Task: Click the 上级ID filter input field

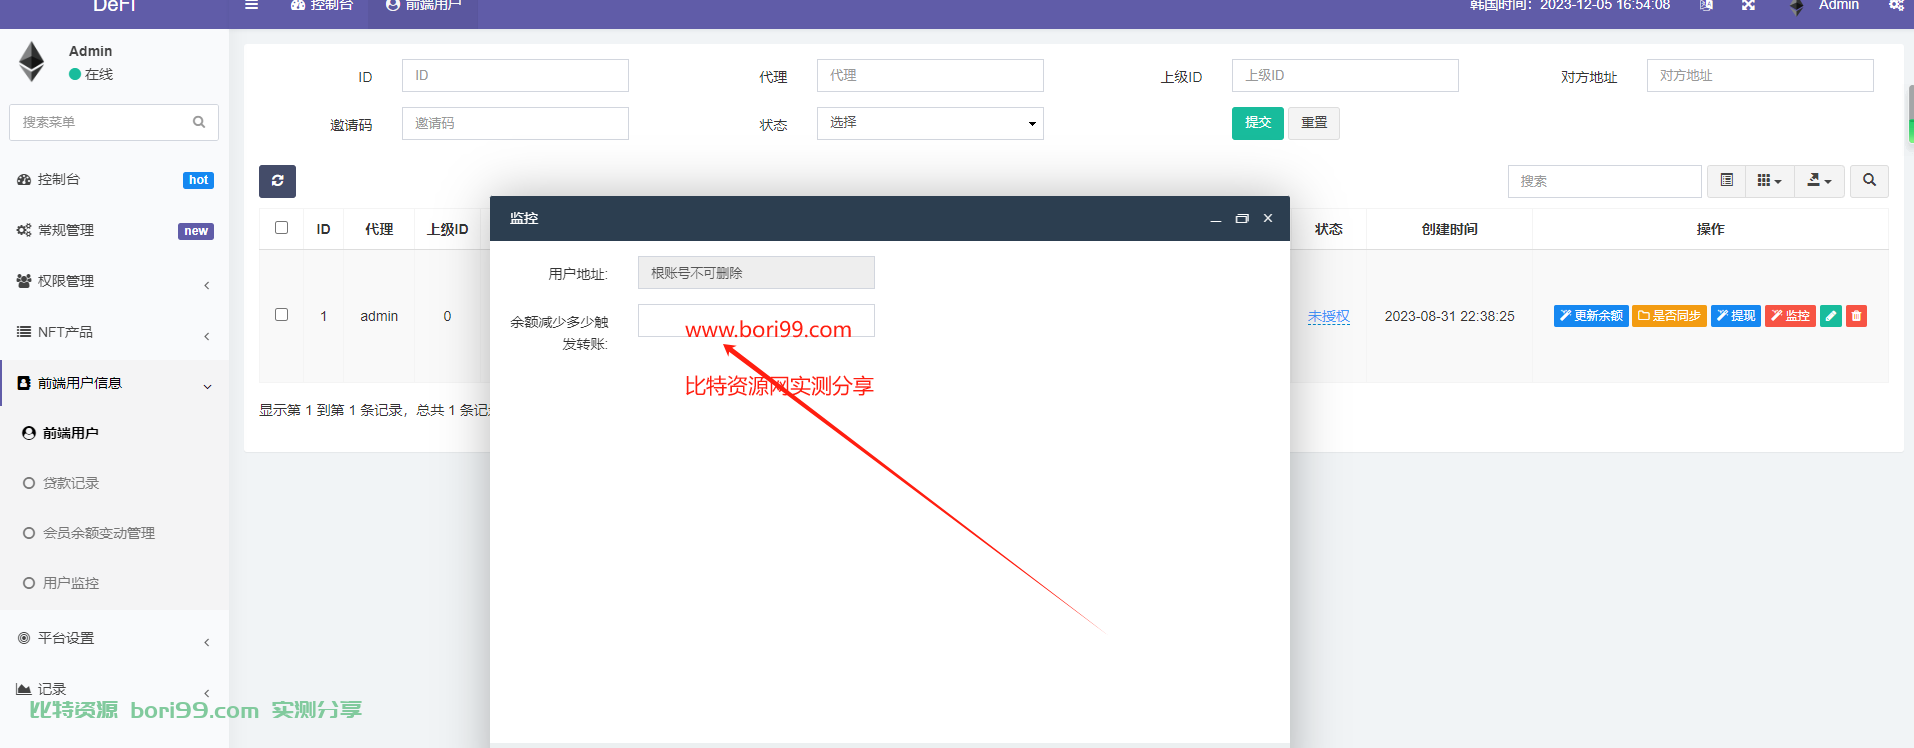Action: (1345, 75)
